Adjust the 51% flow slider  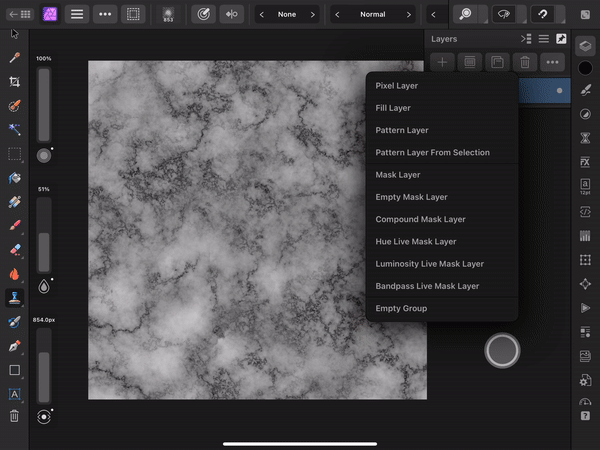point(44,235)
